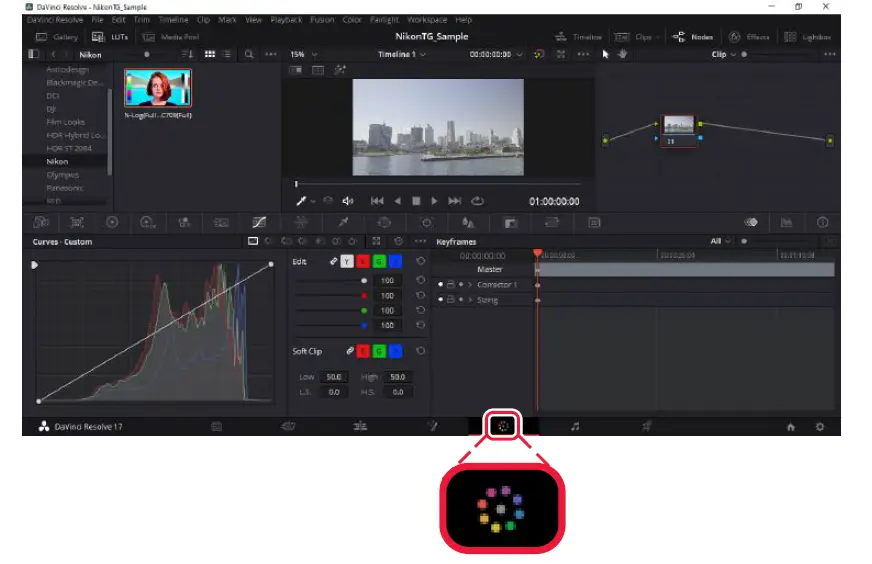Screen dimensions: 872x564
Task: Open the Color Warper palette icon
Action: coord(301,222)
